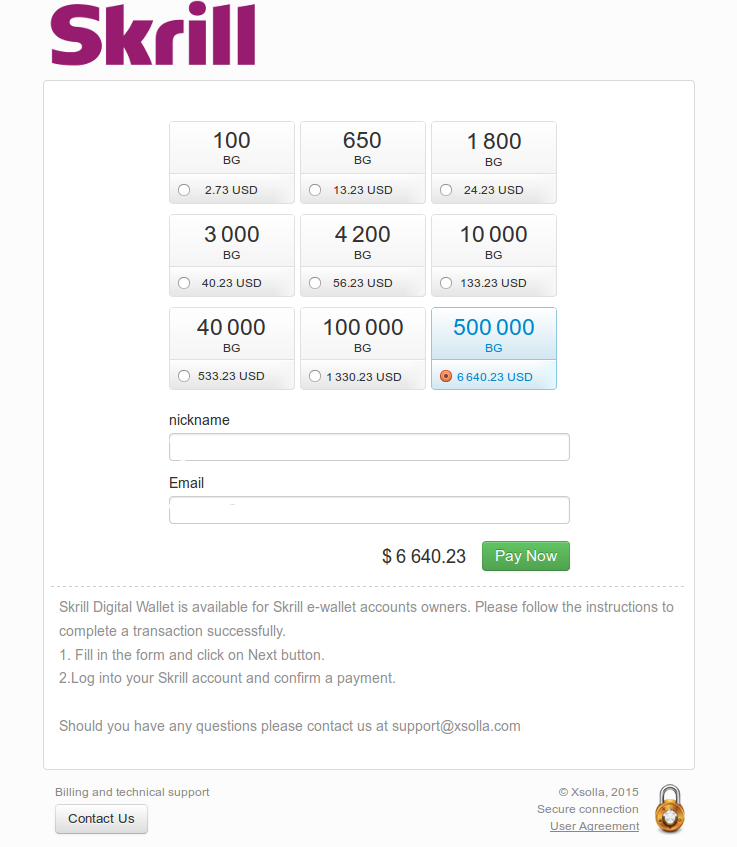Select the 1 330.23 USD radio button

tap(315, 377)
